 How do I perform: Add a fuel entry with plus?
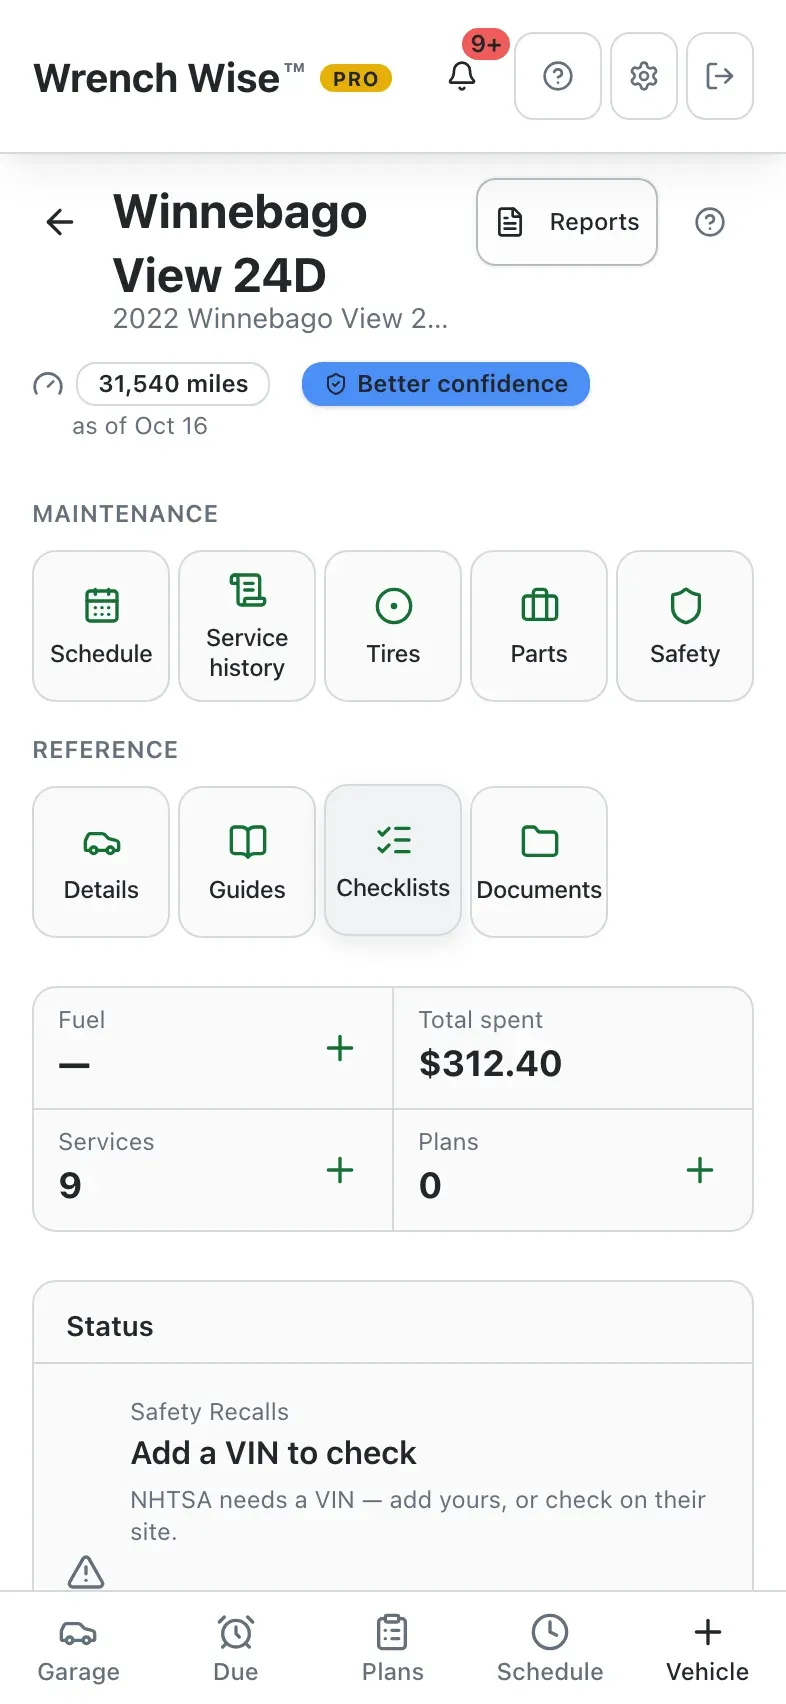coord(340,1048)
